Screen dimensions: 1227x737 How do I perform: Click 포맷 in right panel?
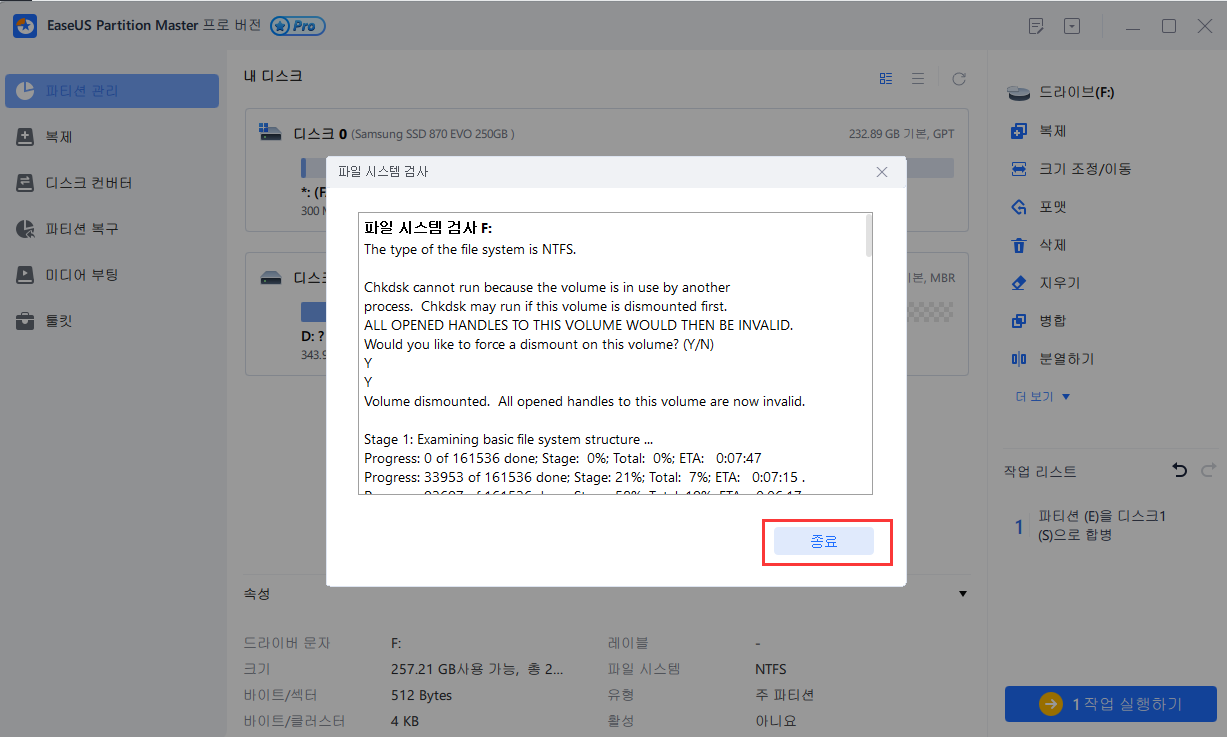click(x=1052, y=207)
